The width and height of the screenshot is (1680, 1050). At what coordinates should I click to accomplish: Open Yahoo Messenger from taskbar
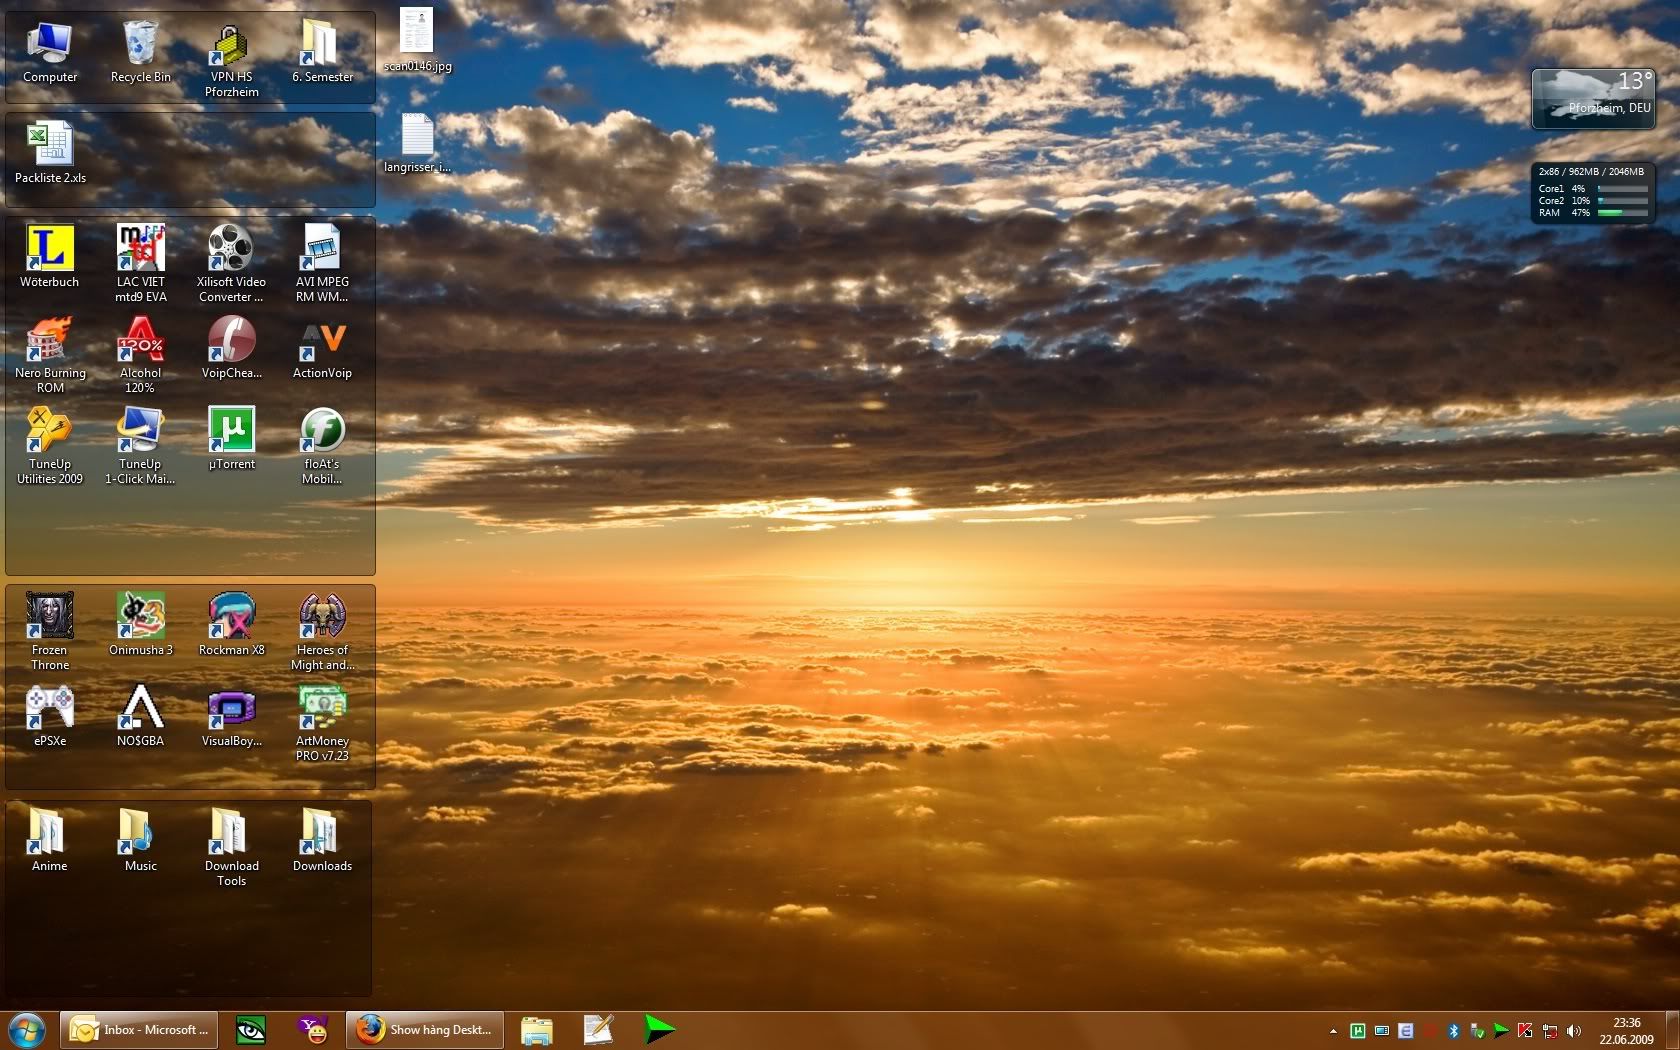[313, 1030]
